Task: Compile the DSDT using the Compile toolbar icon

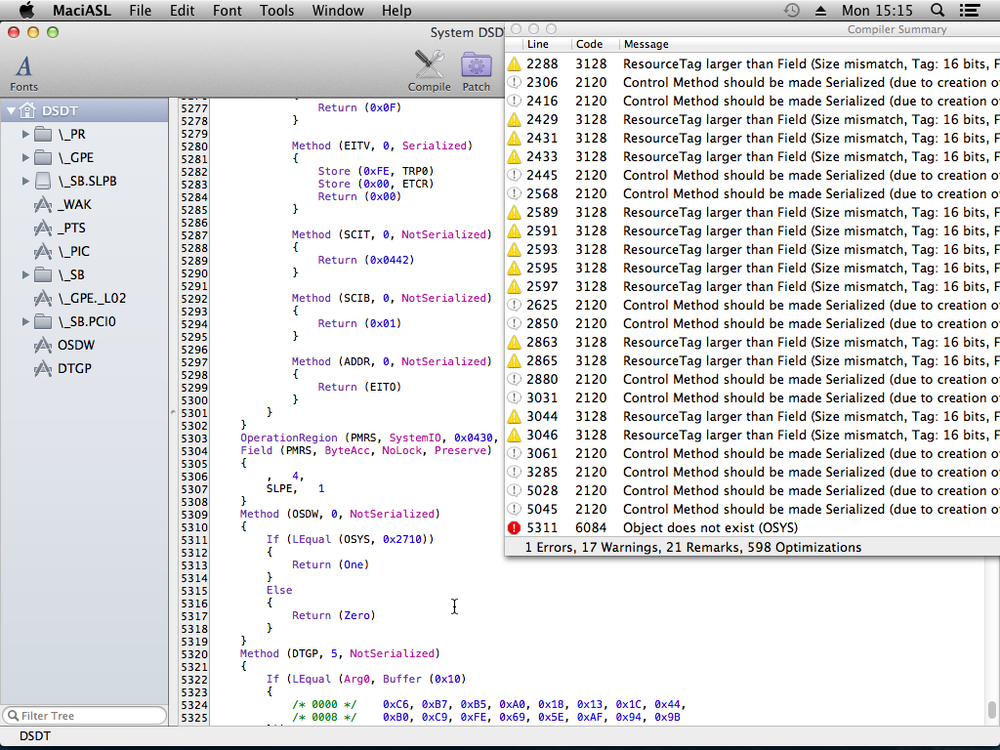Action: tap(429, 66)
